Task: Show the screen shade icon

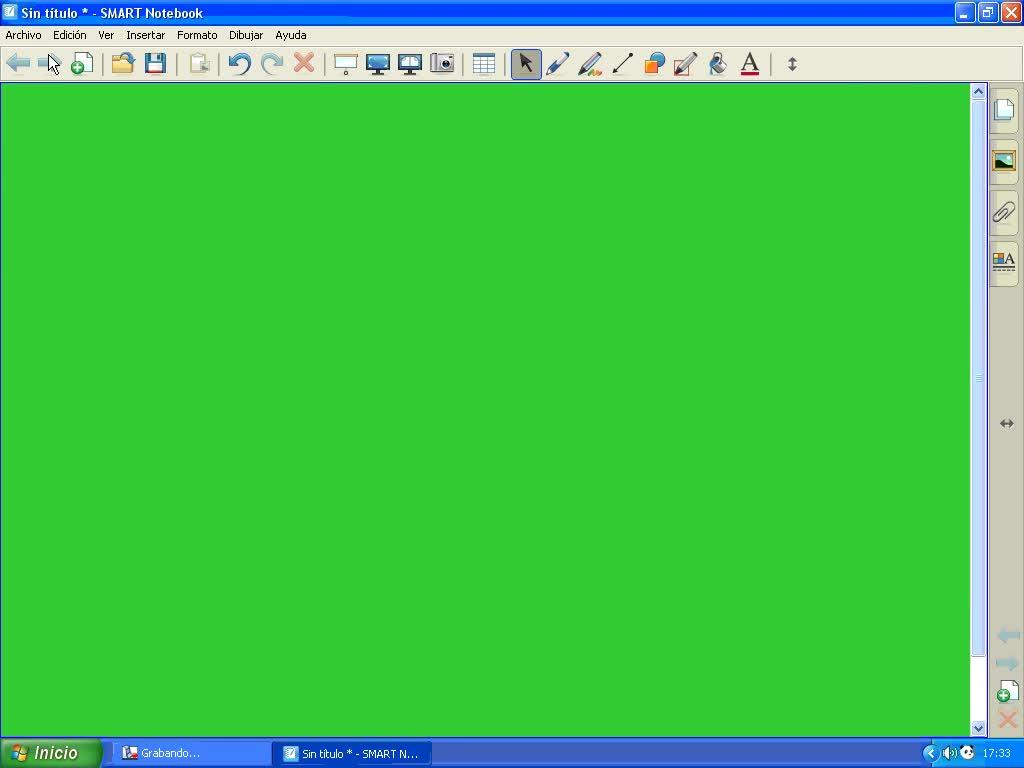Action: point(345,63)
